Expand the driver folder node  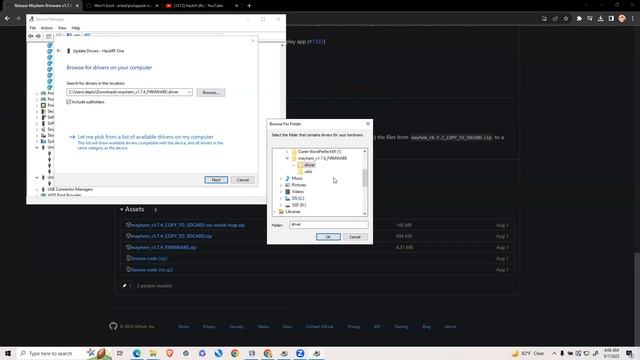(x=293, y=165)
